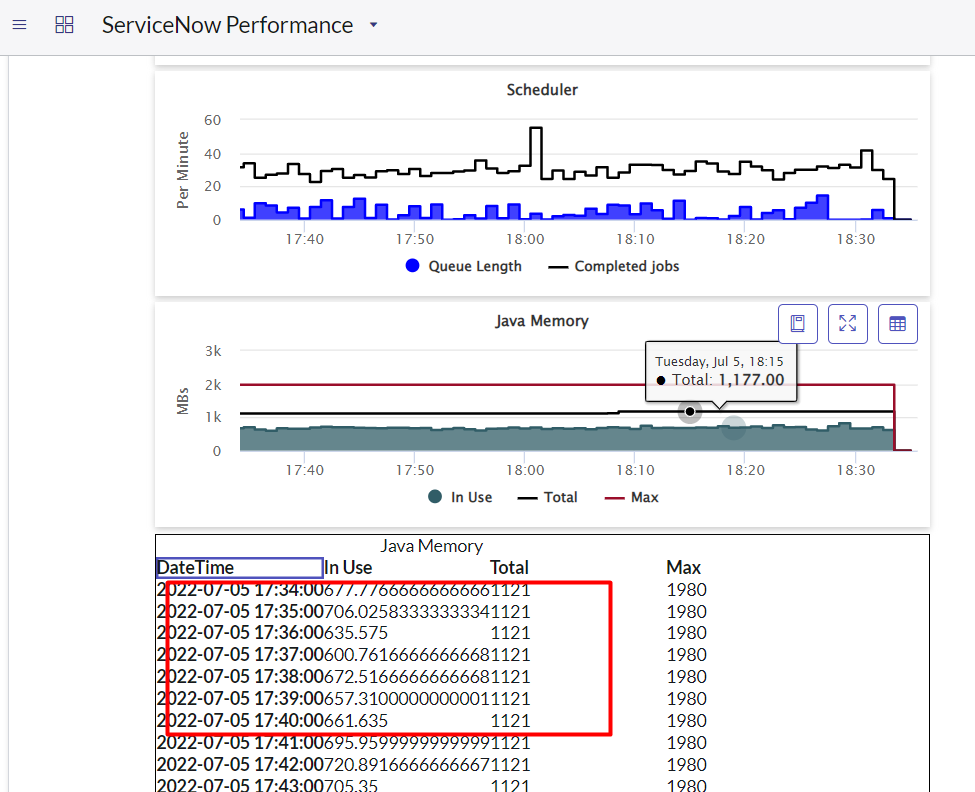
Task: Click the tooltip showing Total 1,177.00
Action: (721, 371)
